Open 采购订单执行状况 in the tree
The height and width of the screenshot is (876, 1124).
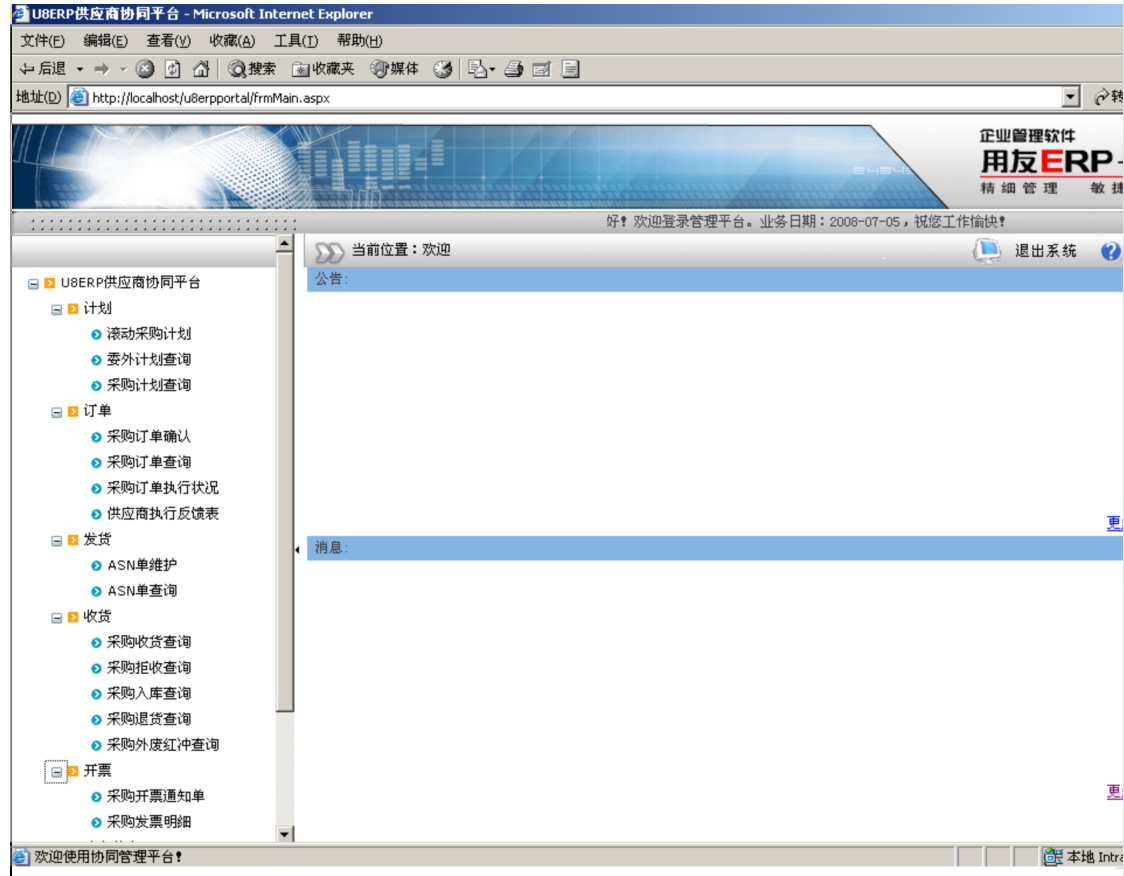point(163,488)
